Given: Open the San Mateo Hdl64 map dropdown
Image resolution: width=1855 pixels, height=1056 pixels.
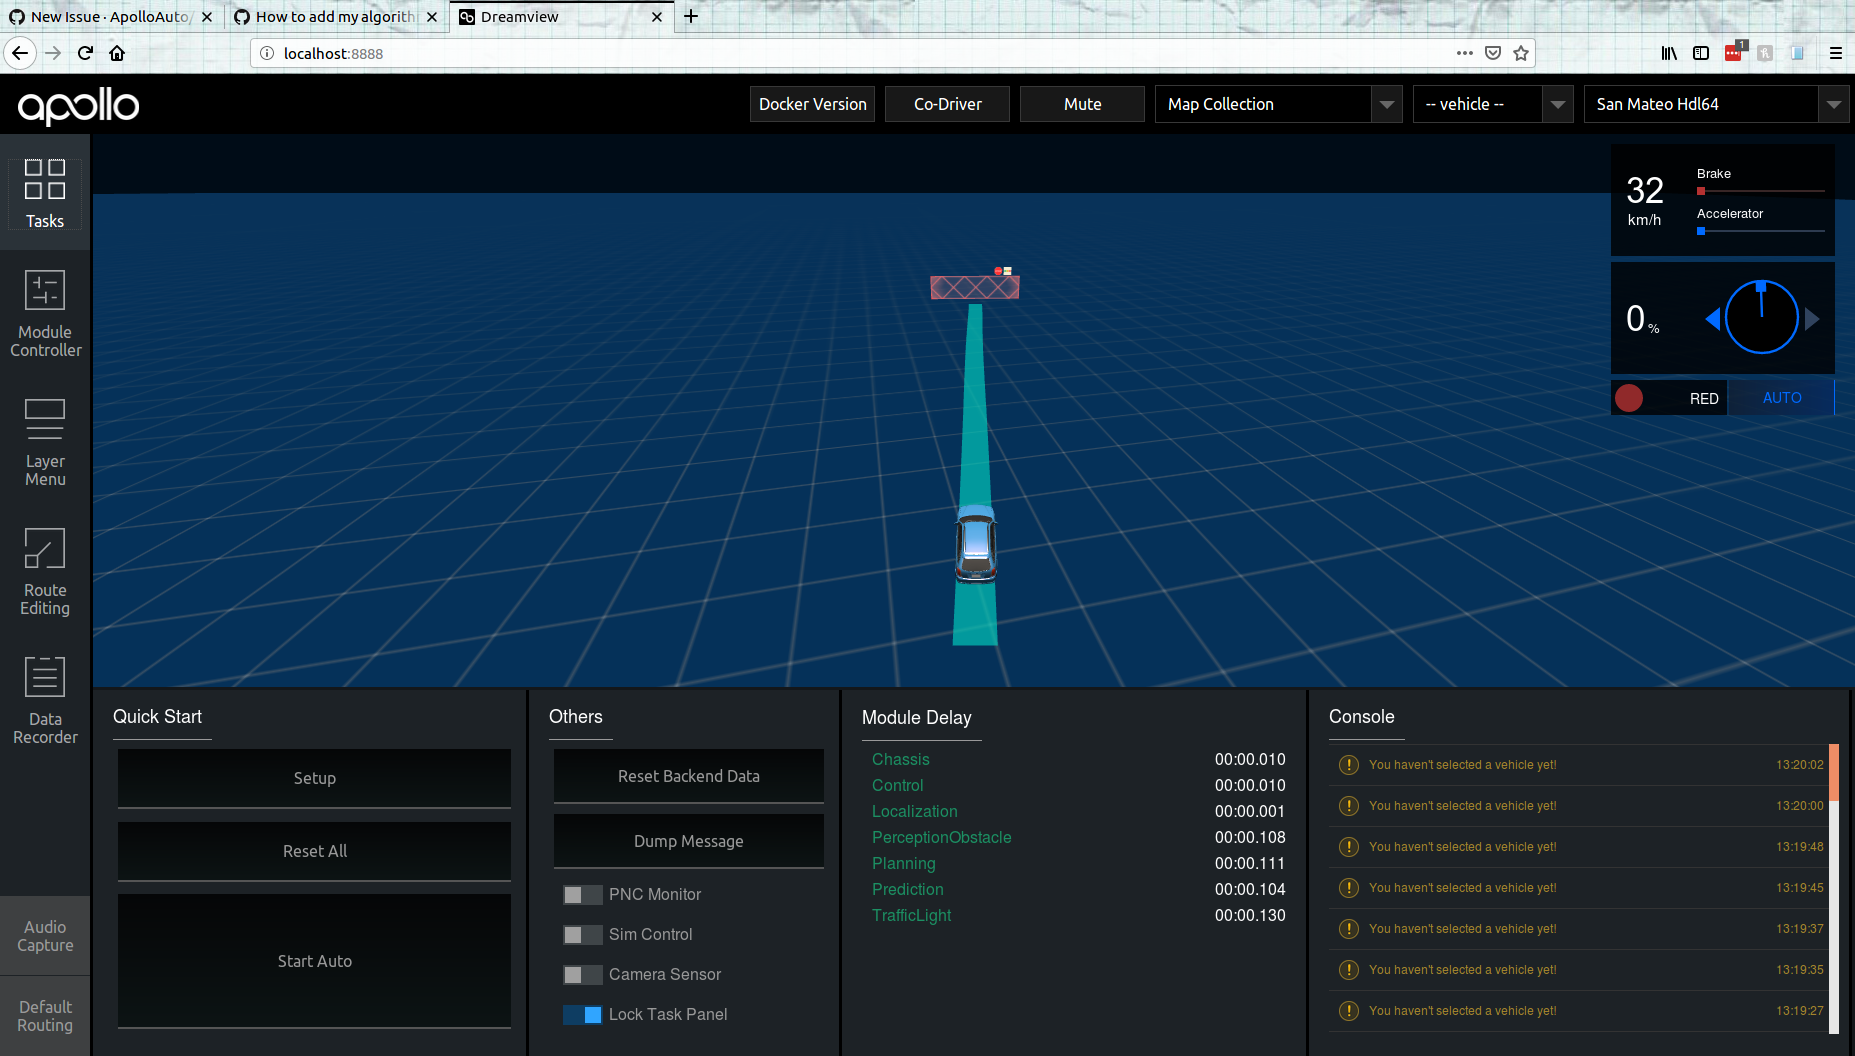Looking at the screenshot, I should pyautogui.click(x=1834, y=103).
